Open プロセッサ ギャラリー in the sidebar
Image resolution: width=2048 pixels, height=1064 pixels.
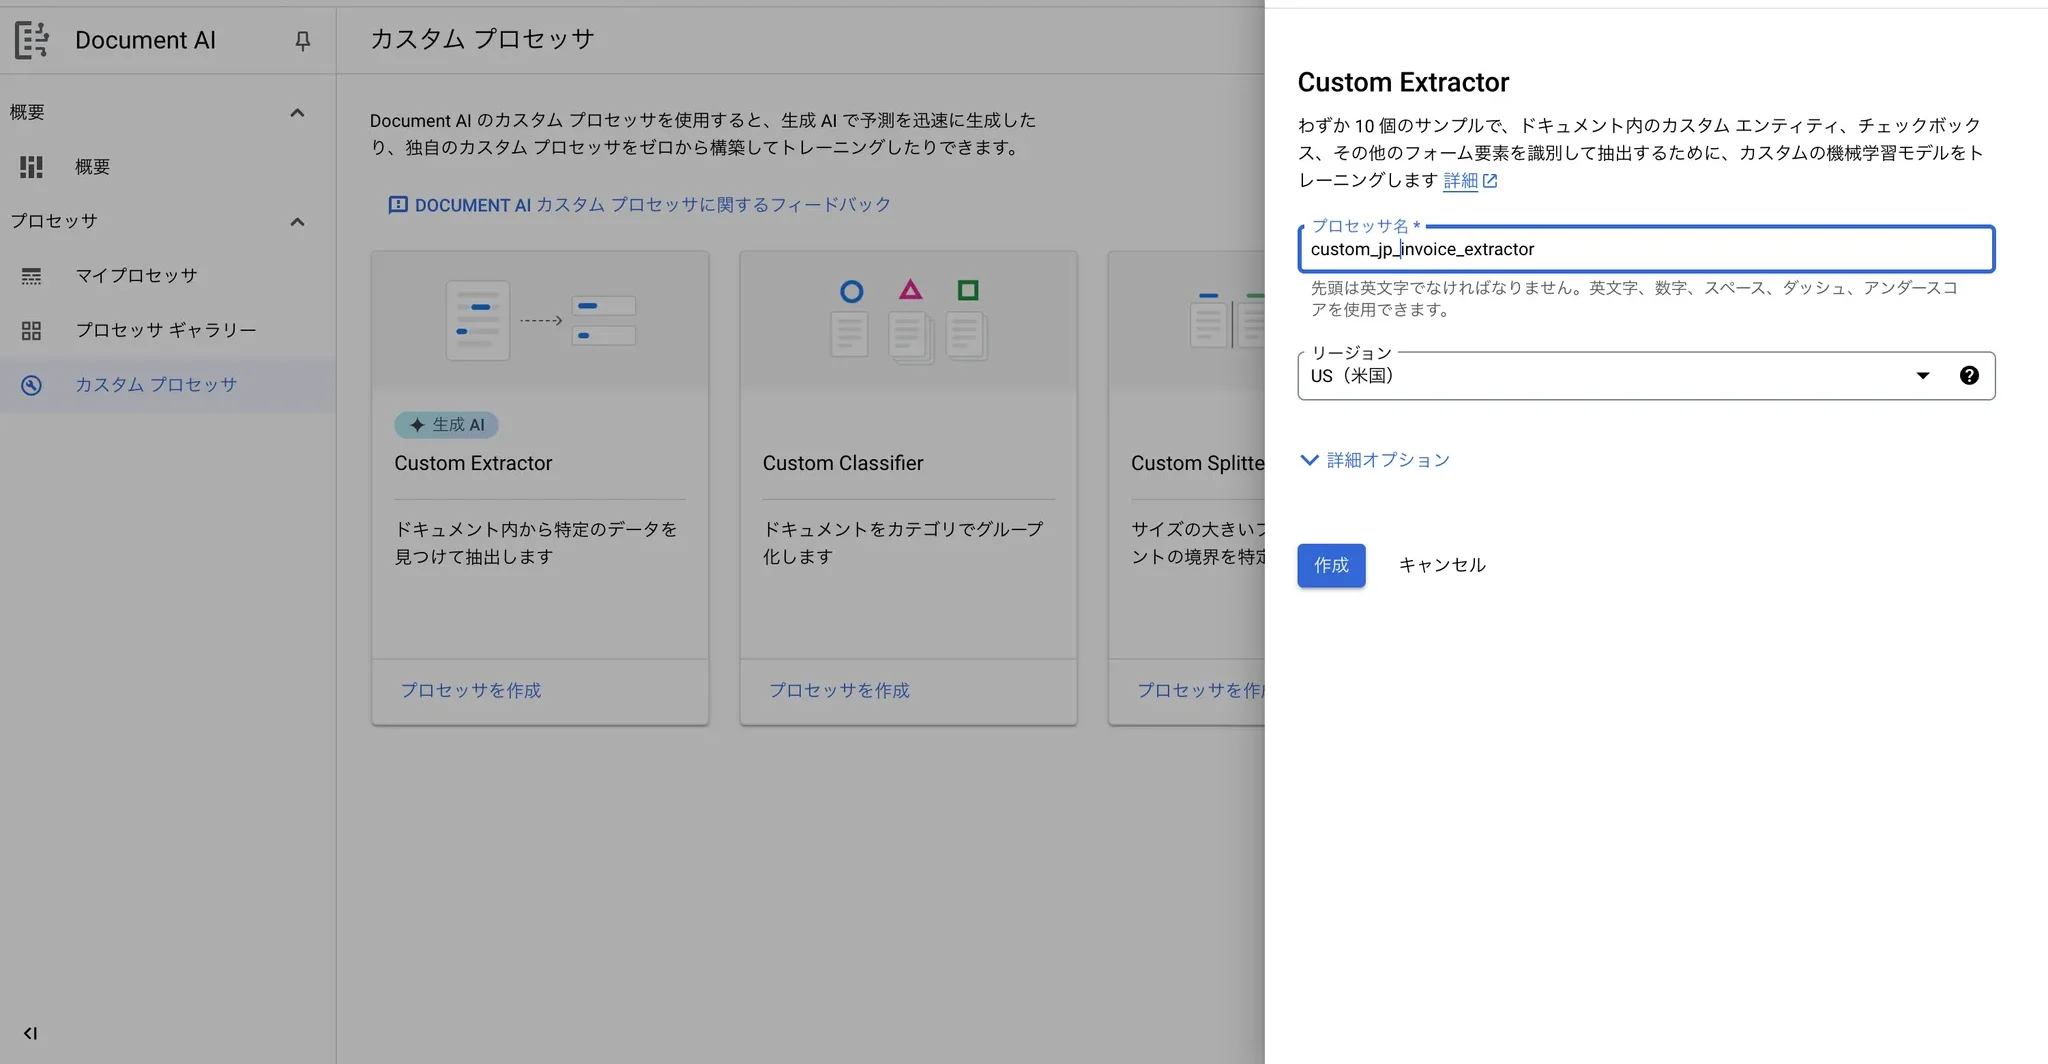[x=168, y=330]
